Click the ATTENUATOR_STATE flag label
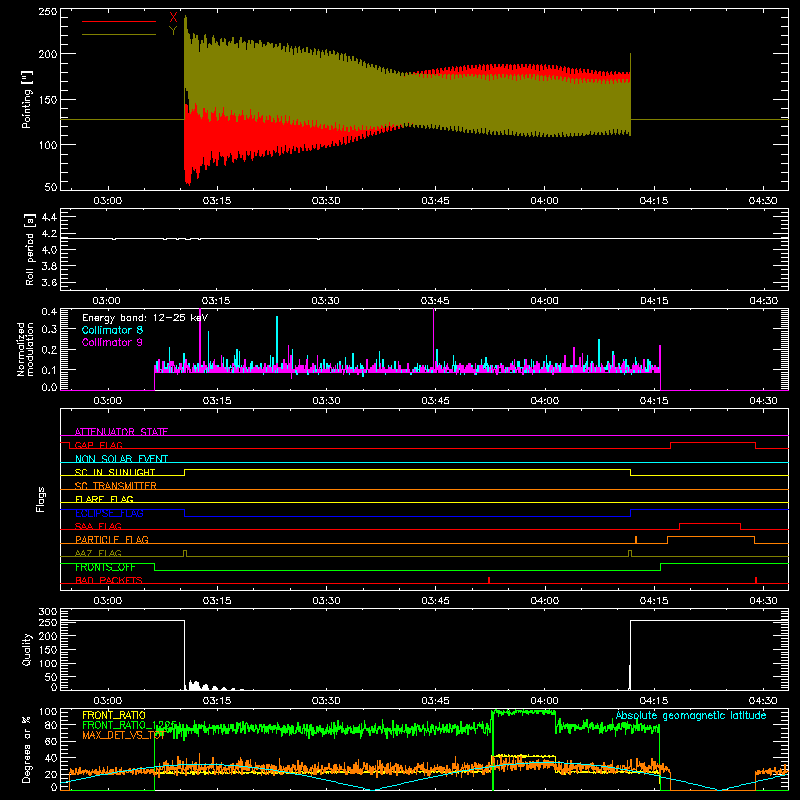Image resolution: width=800 pixels, height=800 pixels. click(121, 432)
